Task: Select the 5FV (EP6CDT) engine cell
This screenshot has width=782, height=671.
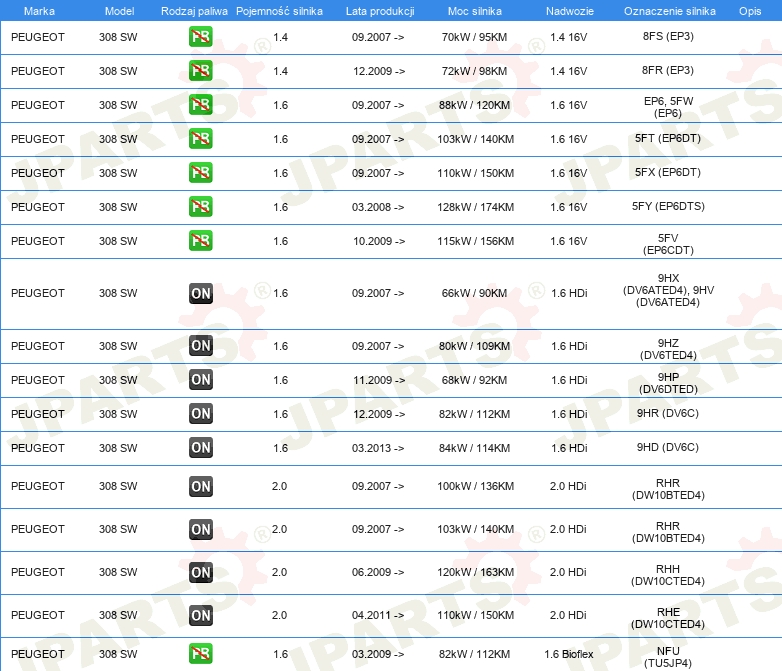Action: point(668,244)
